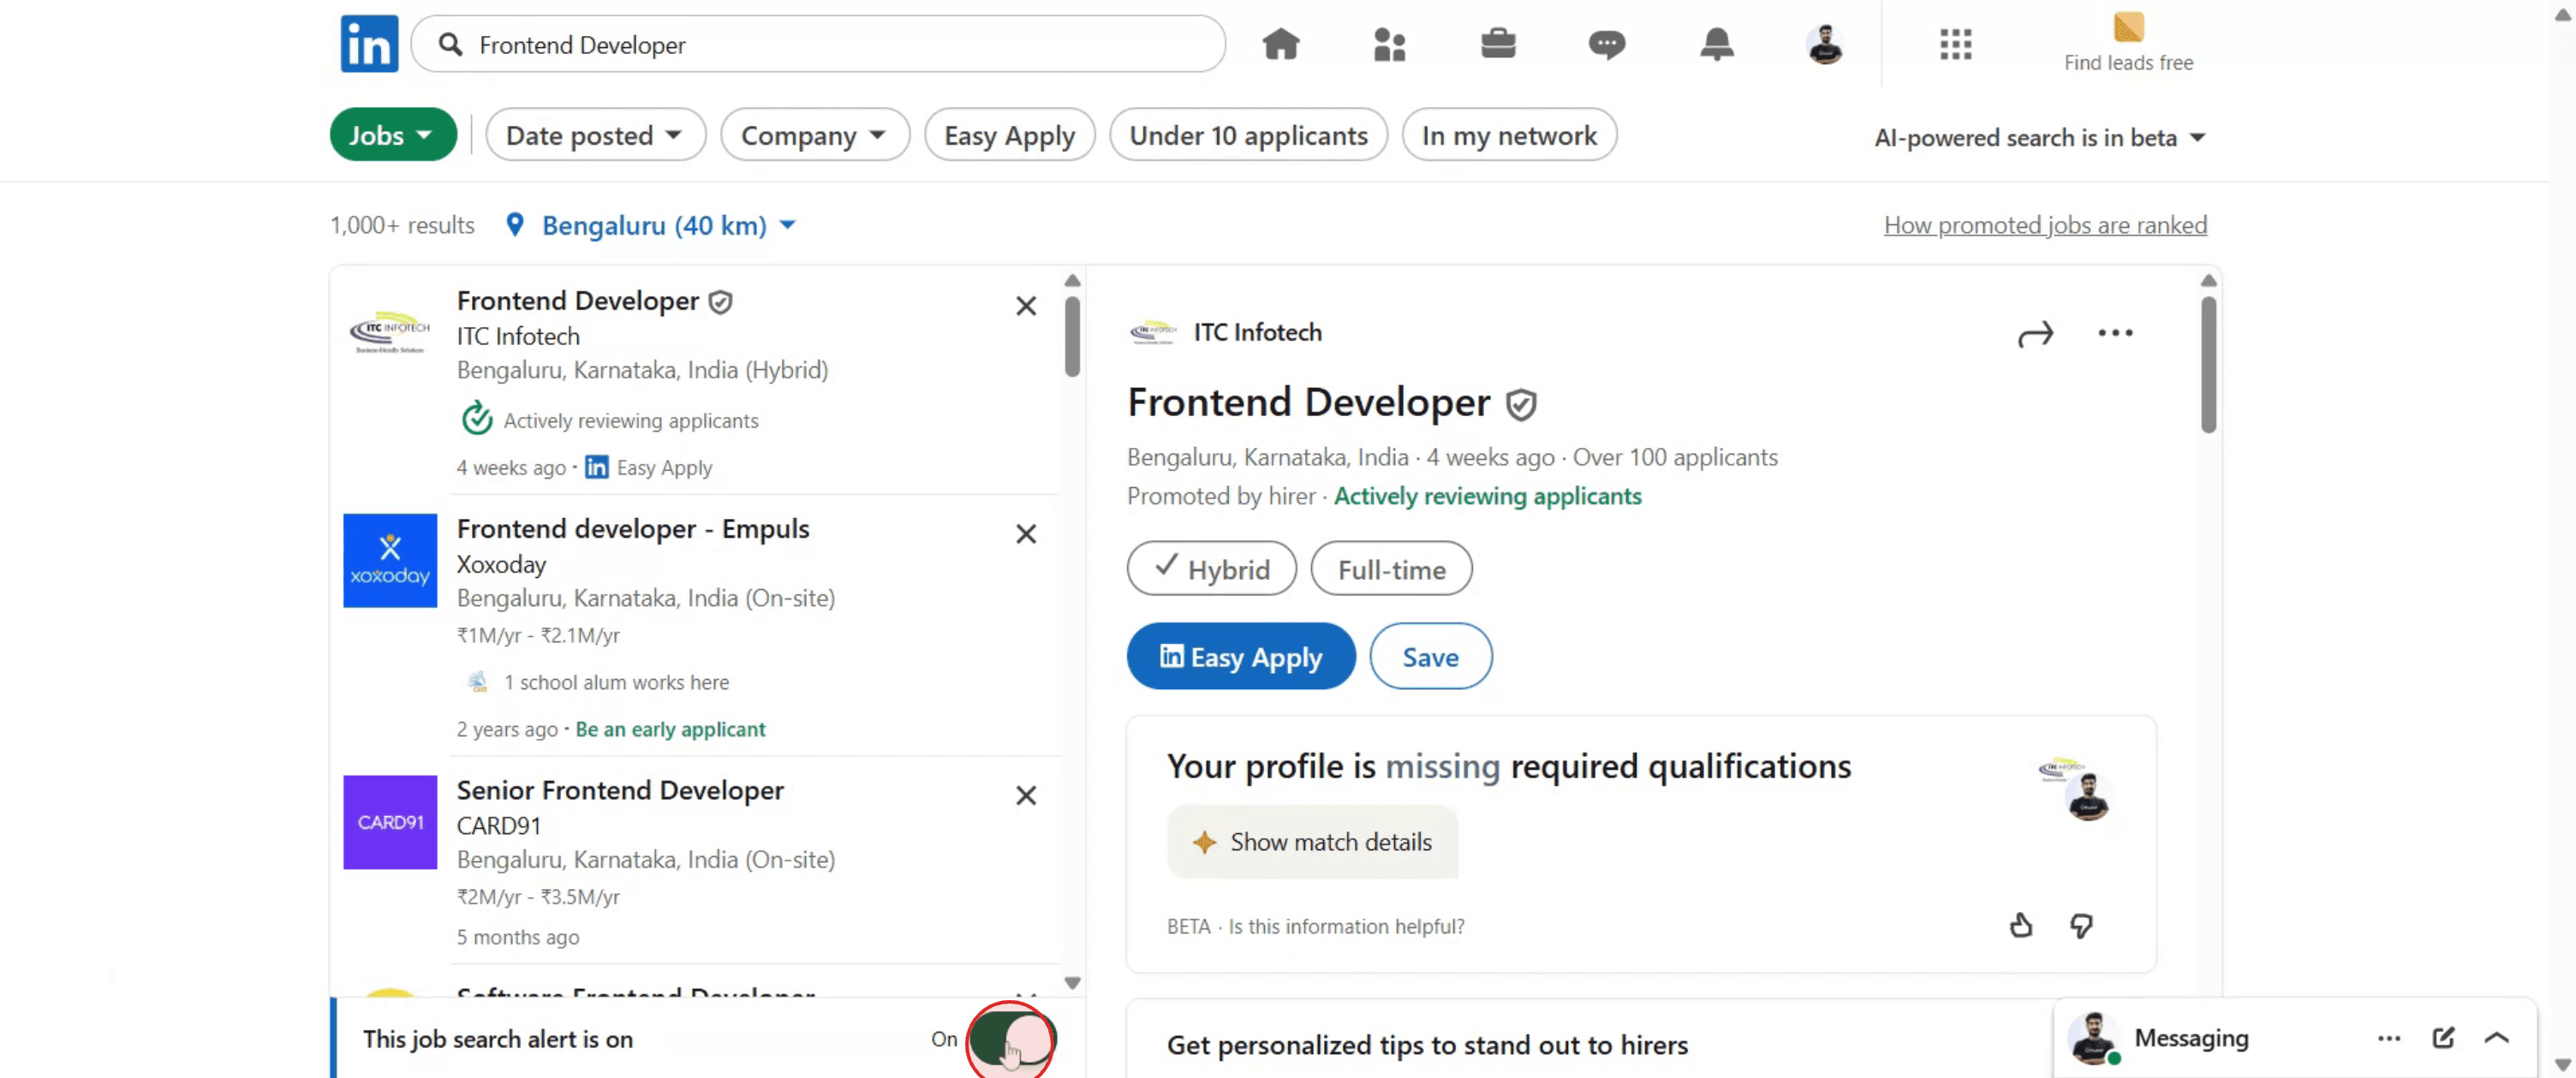Open the Messaging panel title
Screen dimensions: 2576x1078
[x=2191, y=1038]
